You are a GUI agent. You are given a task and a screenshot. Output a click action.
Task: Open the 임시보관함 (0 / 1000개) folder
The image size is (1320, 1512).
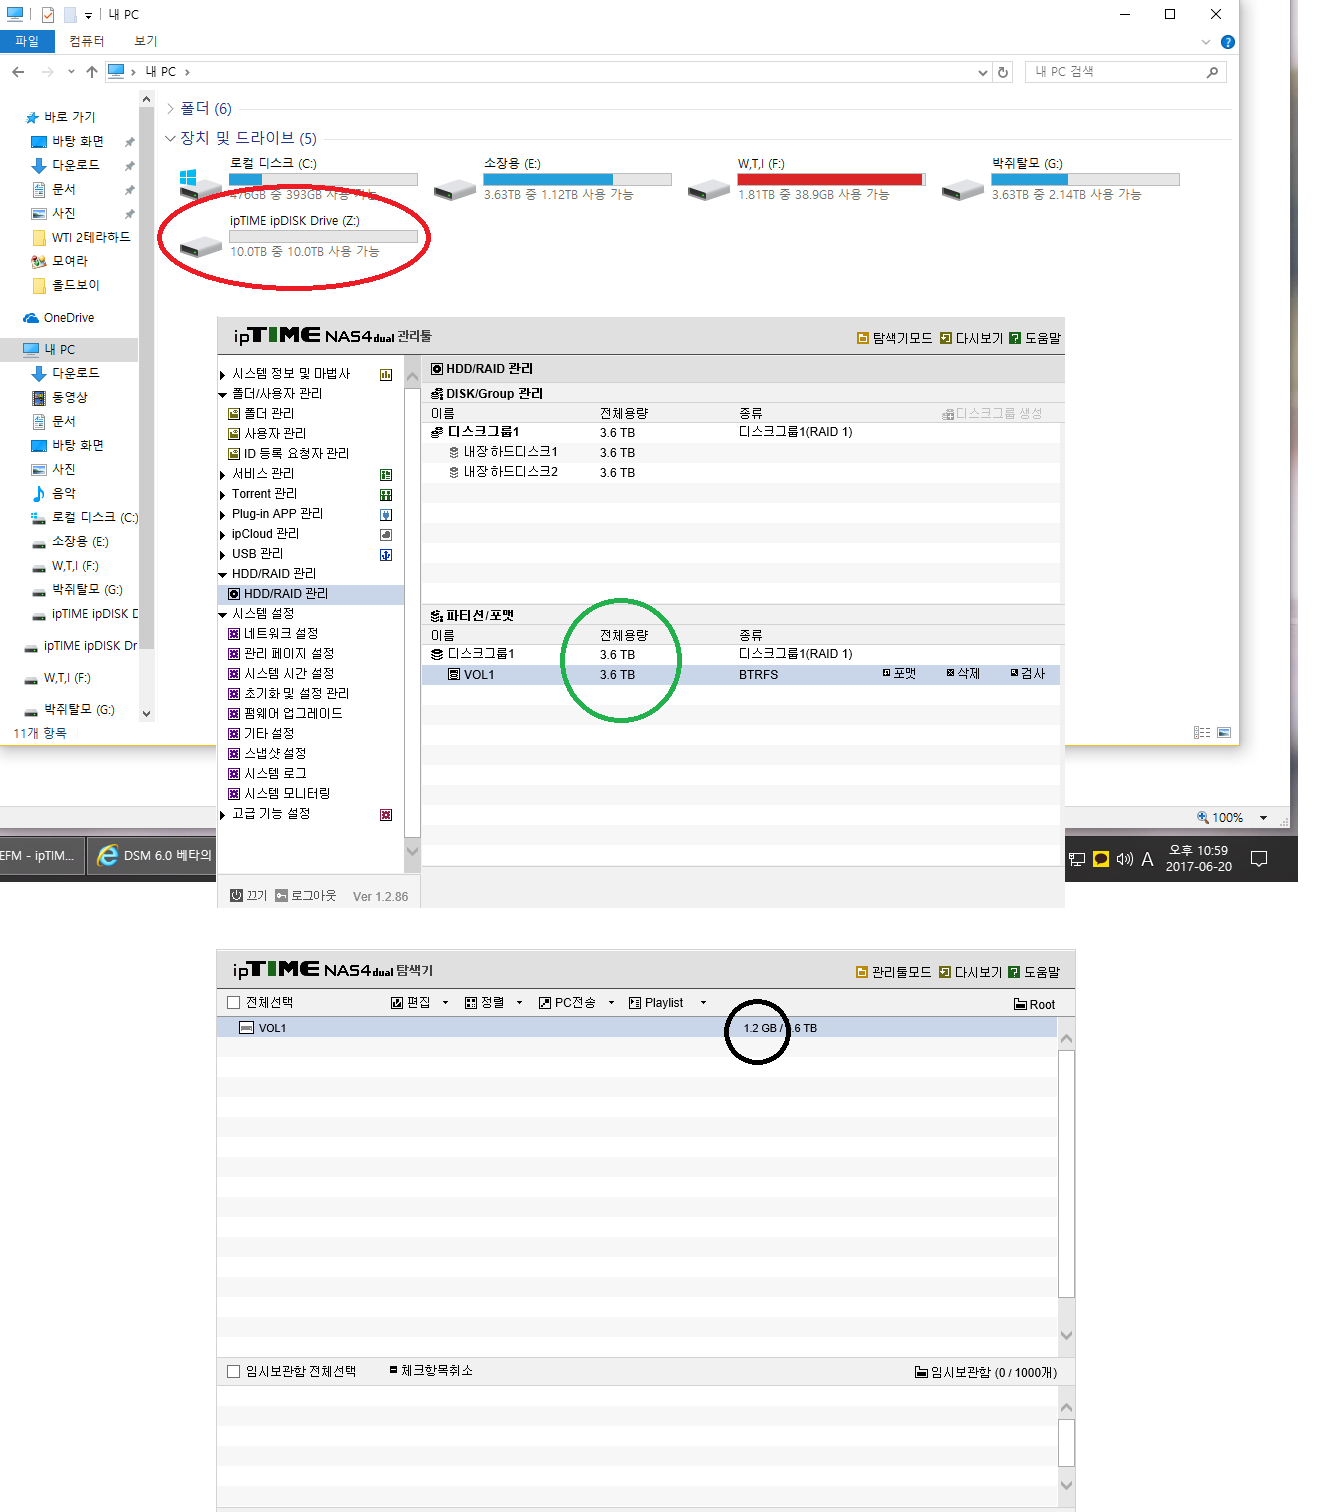985,1372
